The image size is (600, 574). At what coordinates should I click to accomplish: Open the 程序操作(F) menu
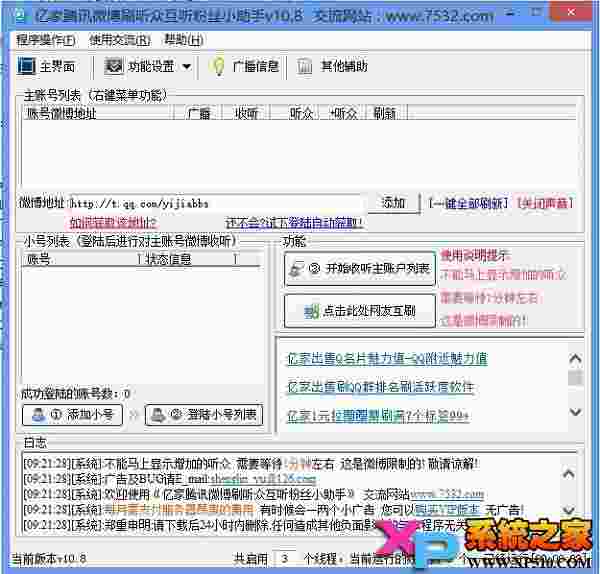(x=46, y=40)
